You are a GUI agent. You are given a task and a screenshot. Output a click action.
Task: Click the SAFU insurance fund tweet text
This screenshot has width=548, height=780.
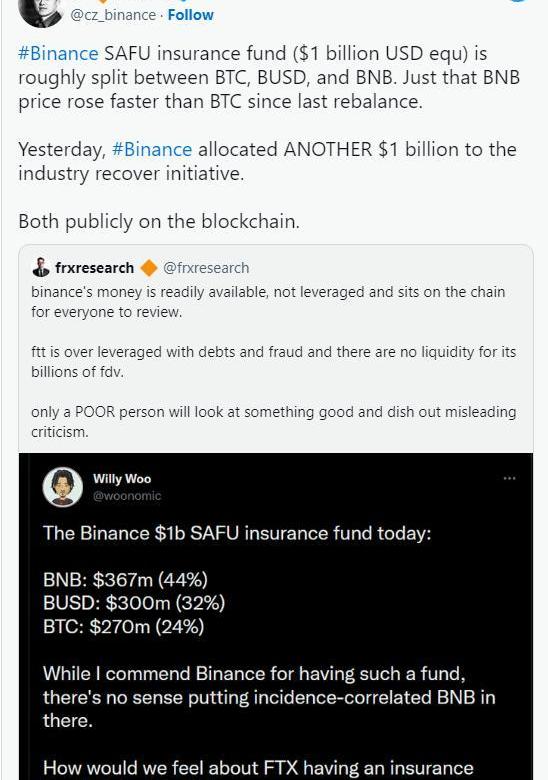(x=269, y=77)
